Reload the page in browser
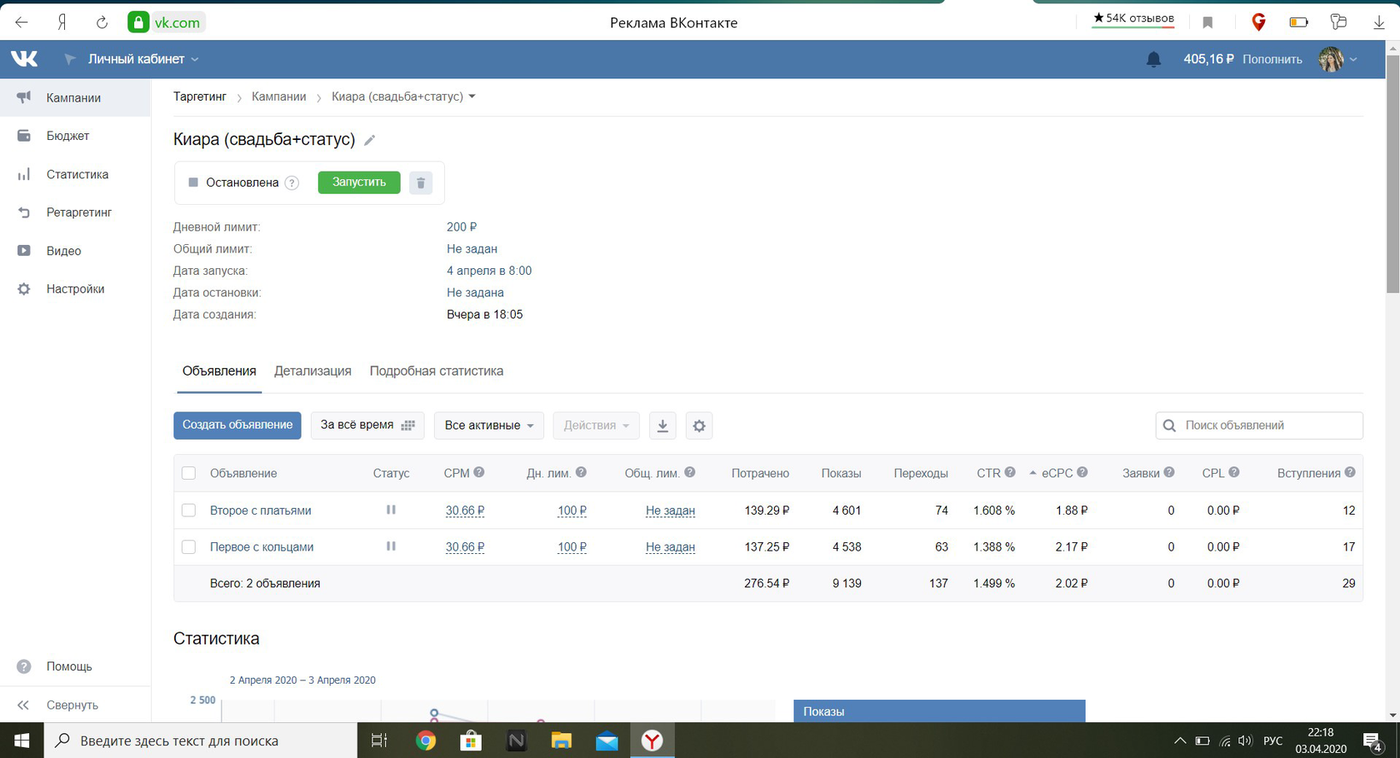This screenshot has width=1400, height=758. [x=101, y=22]
